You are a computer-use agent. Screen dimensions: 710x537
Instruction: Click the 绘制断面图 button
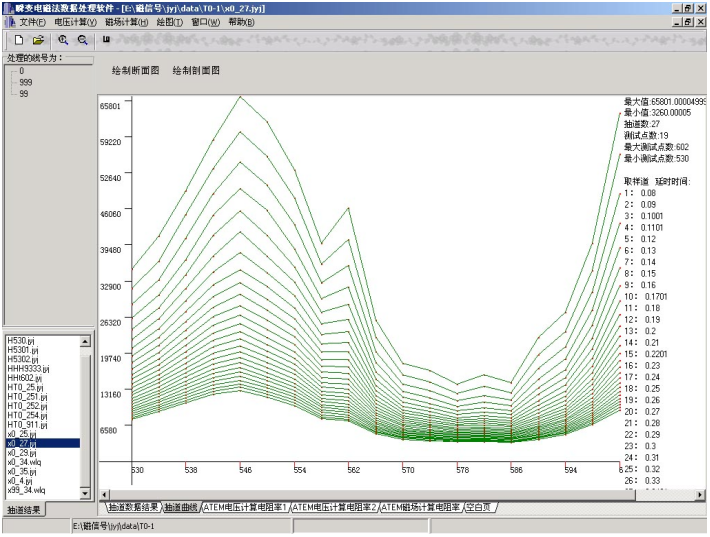[x=135, y=71]
